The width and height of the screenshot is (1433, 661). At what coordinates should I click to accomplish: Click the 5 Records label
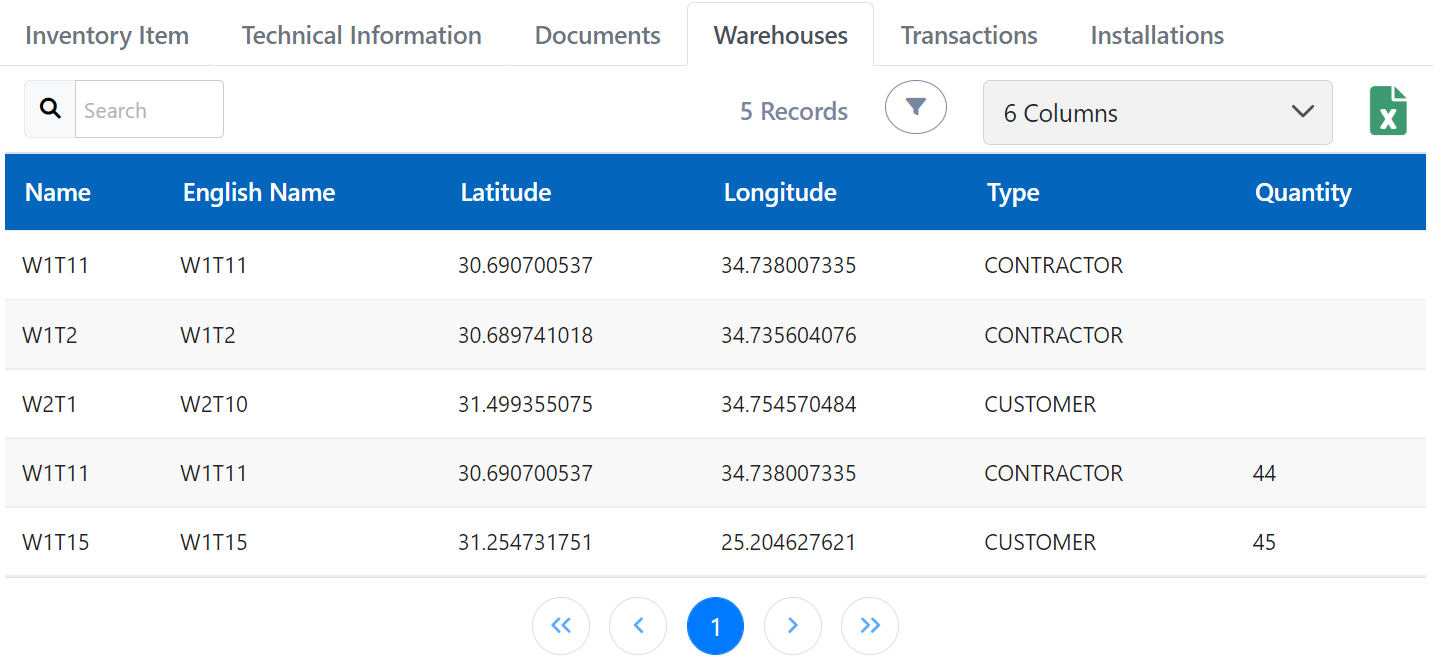[793, 110]
